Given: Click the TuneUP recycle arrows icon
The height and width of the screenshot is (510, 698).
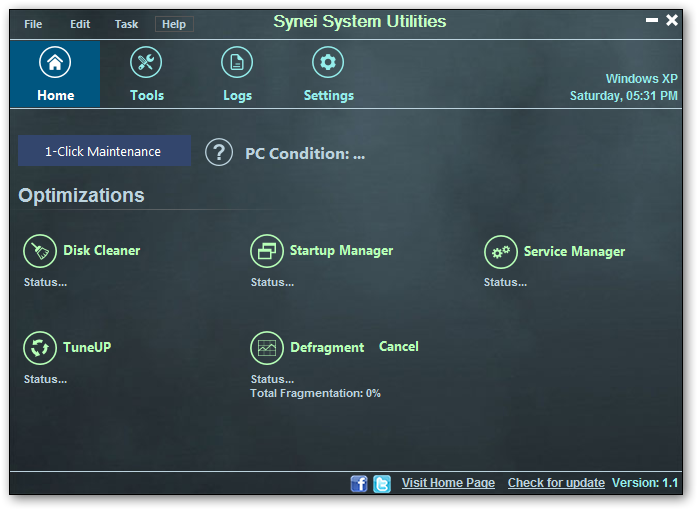Looking at the screenshot, I should 40,348.
